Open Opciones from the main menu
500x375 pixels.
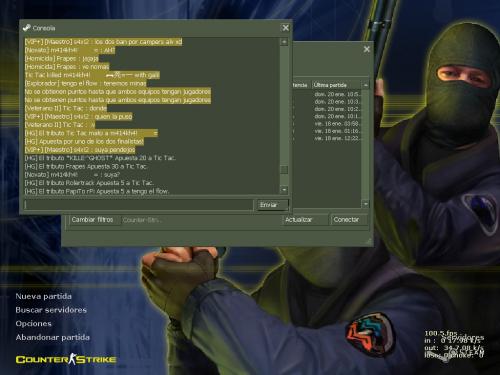(x=33, y=324)
